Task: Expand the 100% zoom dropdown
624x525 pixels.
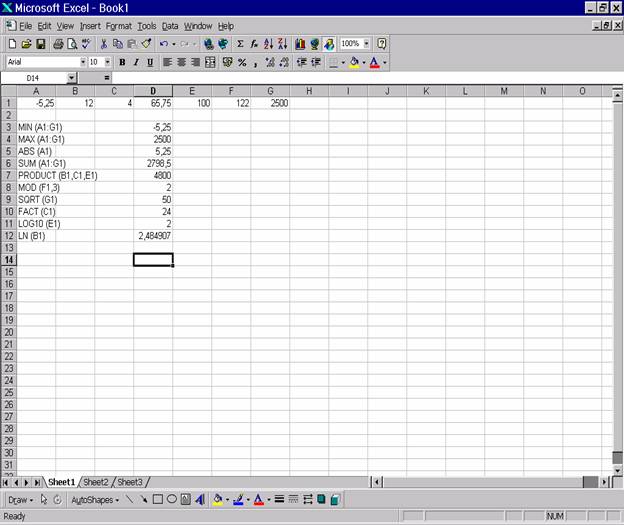Action: [x=366, y=44]
